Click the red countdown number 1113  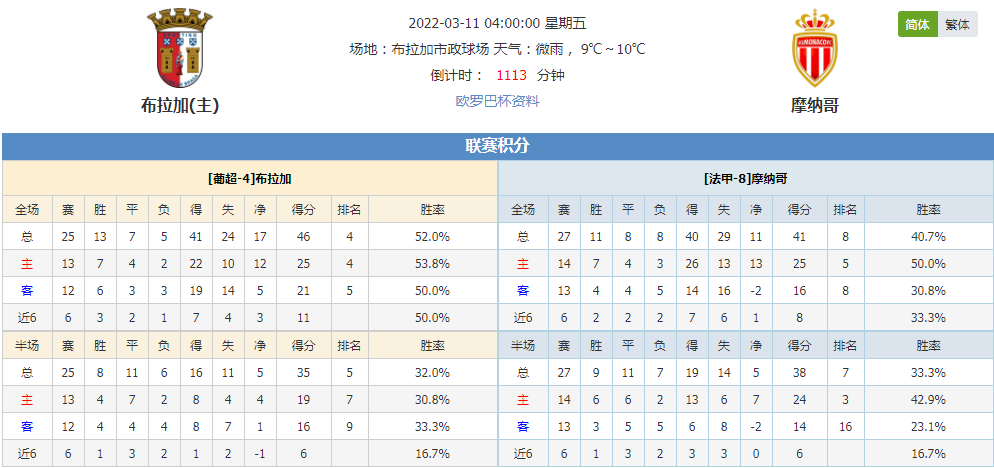[x=512, y=75]
